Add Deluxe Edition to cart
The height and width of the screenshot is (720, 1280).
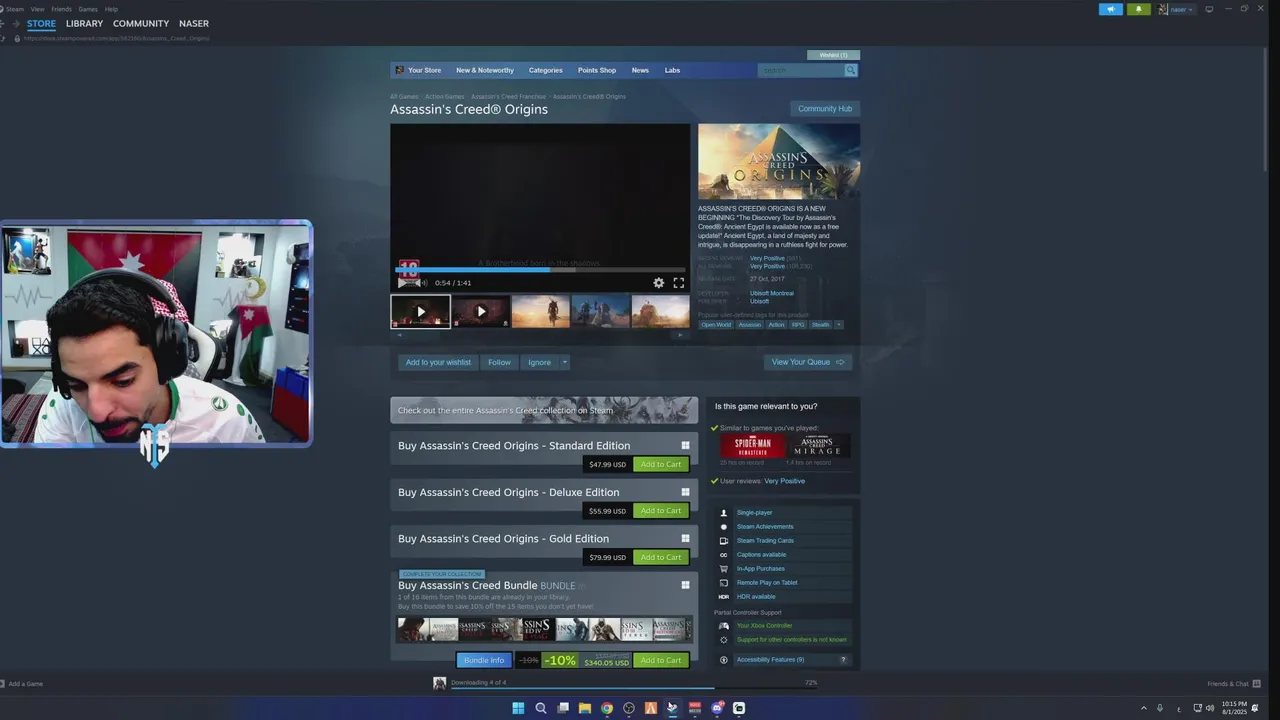coord(661,511)
